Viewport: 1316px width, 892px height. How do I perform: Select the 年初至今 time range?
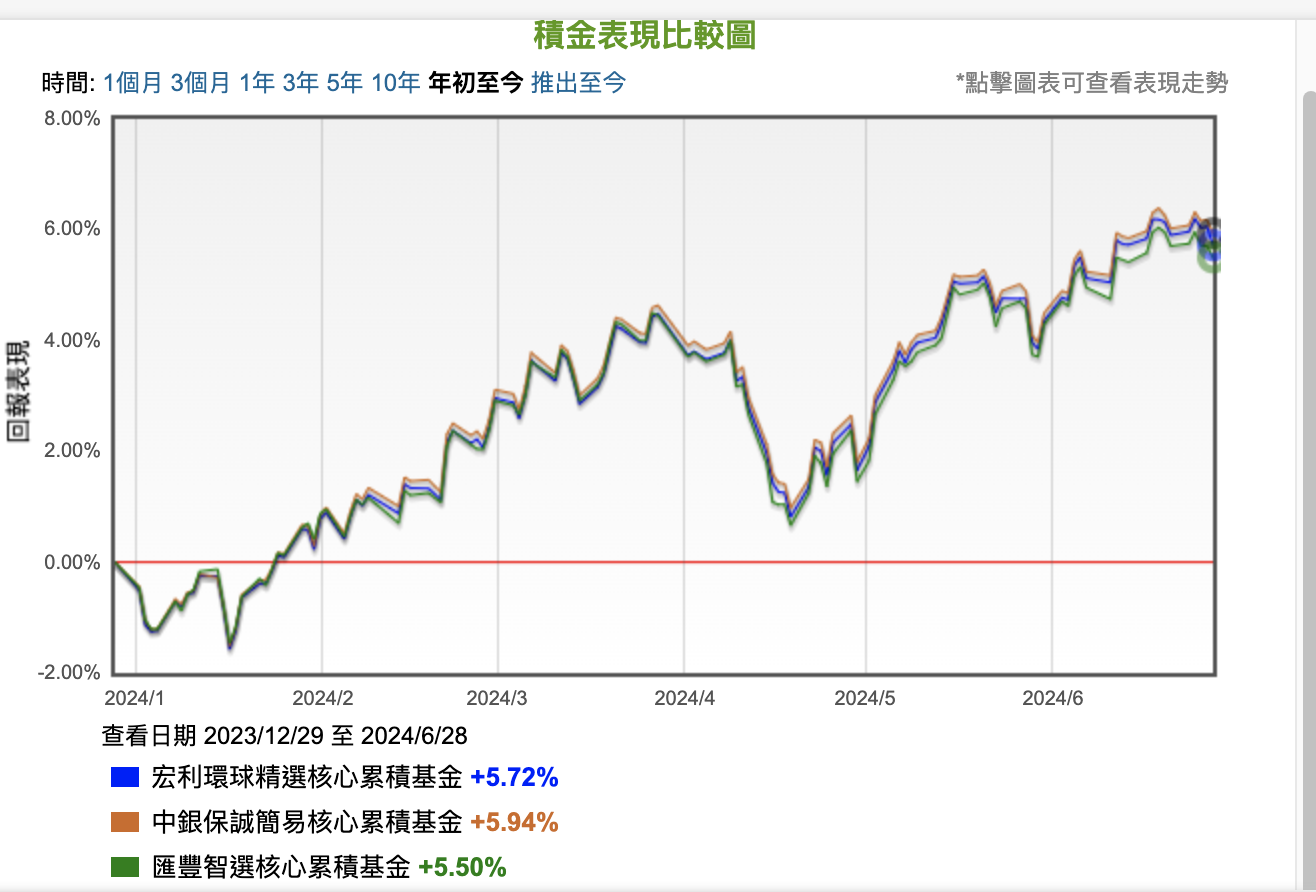tap(475, 83)
